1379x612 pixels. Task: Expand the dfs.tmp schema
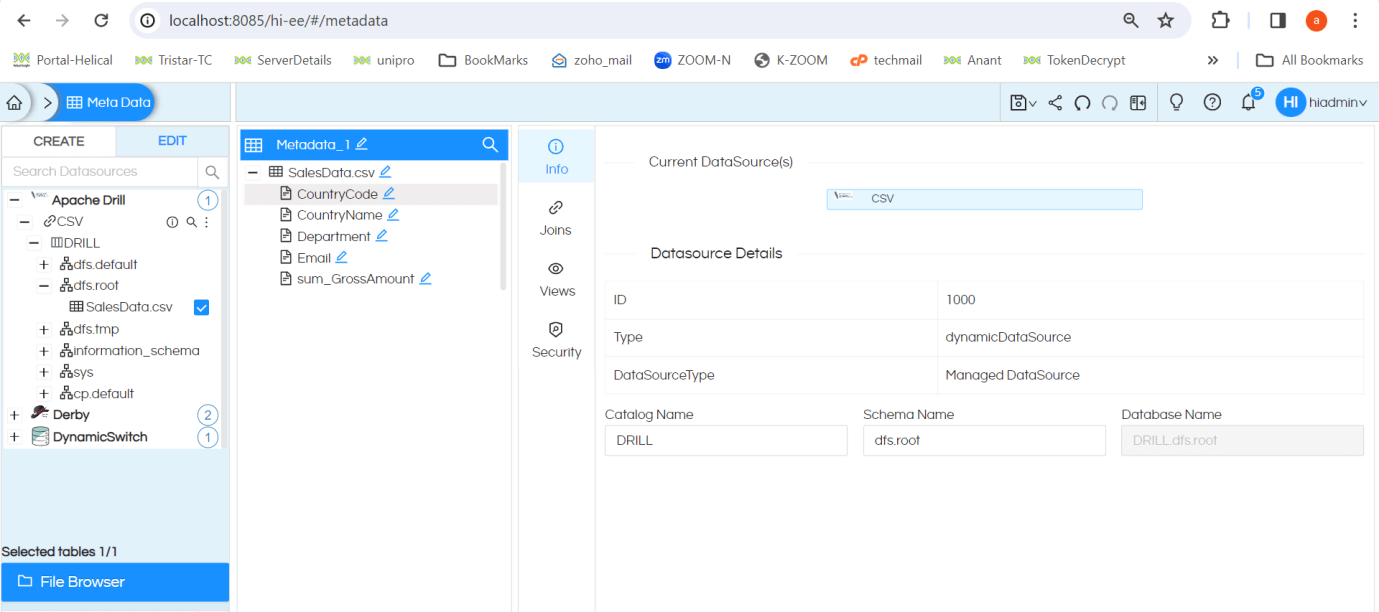click(44, 329)
